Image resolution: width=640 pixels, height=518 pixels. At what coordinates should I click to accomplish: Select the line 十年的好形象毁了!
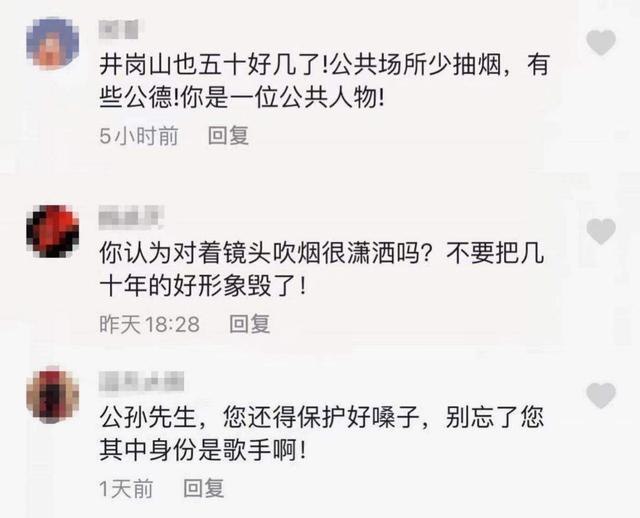[x=203, y=287]
